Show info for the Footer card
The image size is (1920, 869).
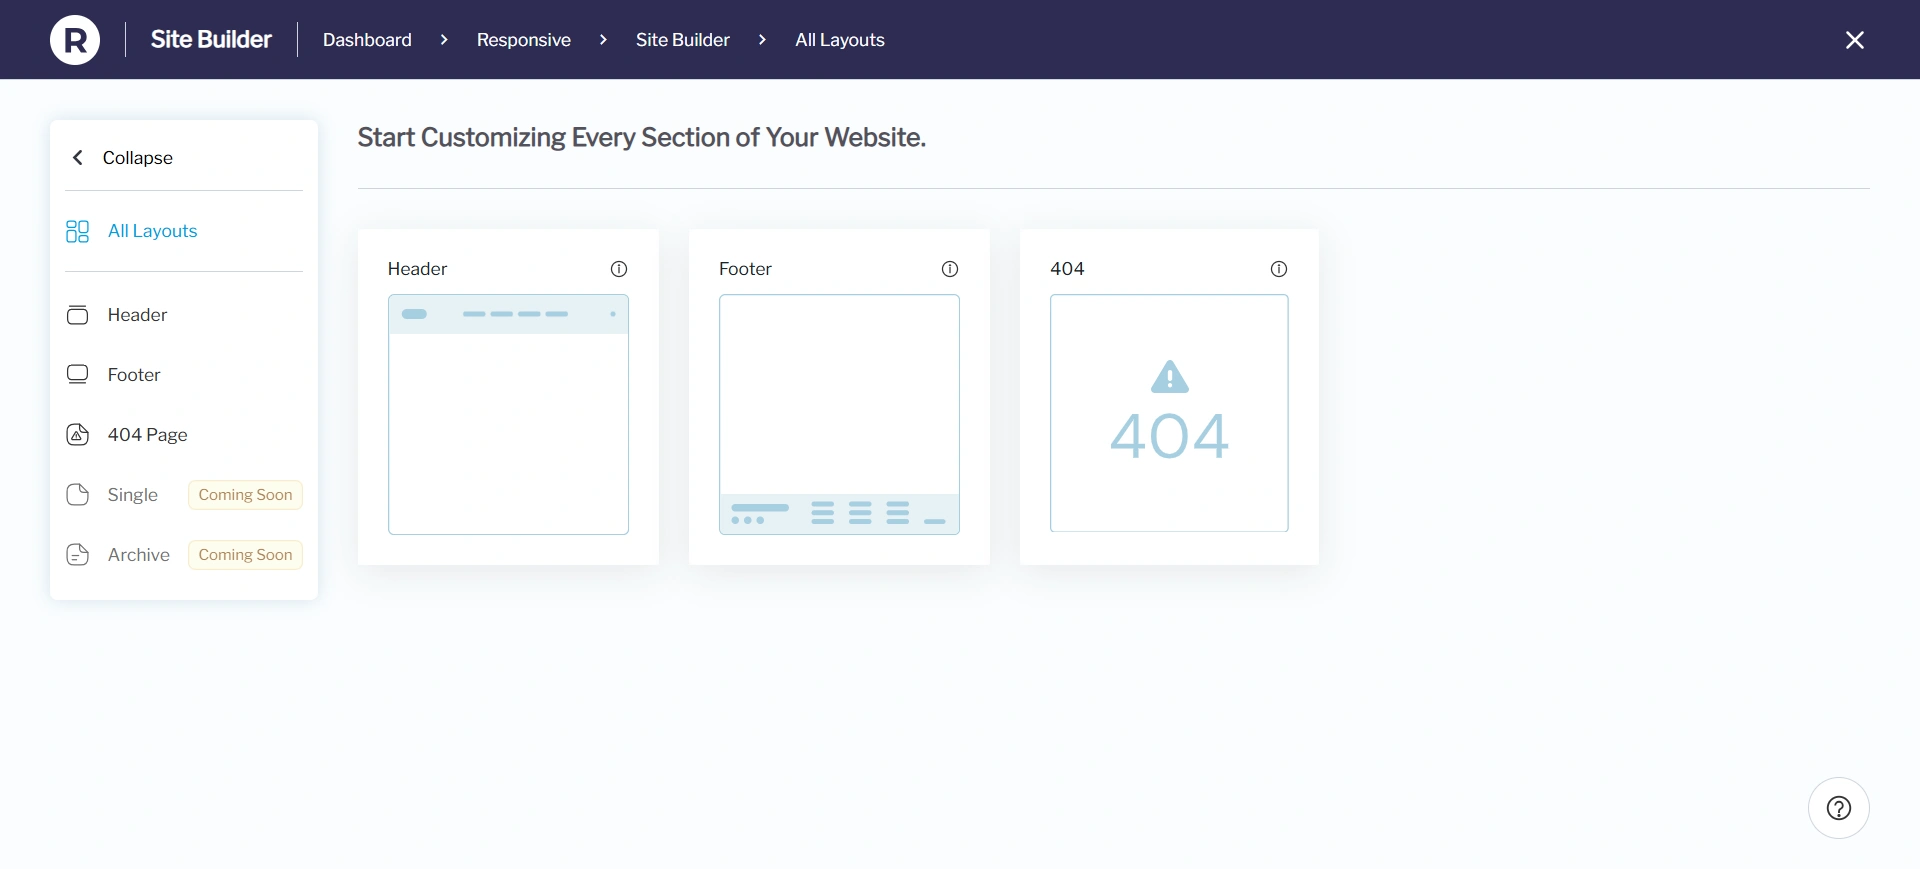(950, 269)
